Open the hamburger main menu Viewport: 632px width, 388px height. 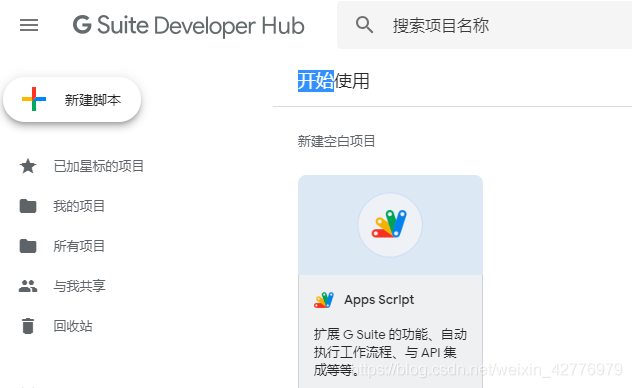tap(29, 25)
